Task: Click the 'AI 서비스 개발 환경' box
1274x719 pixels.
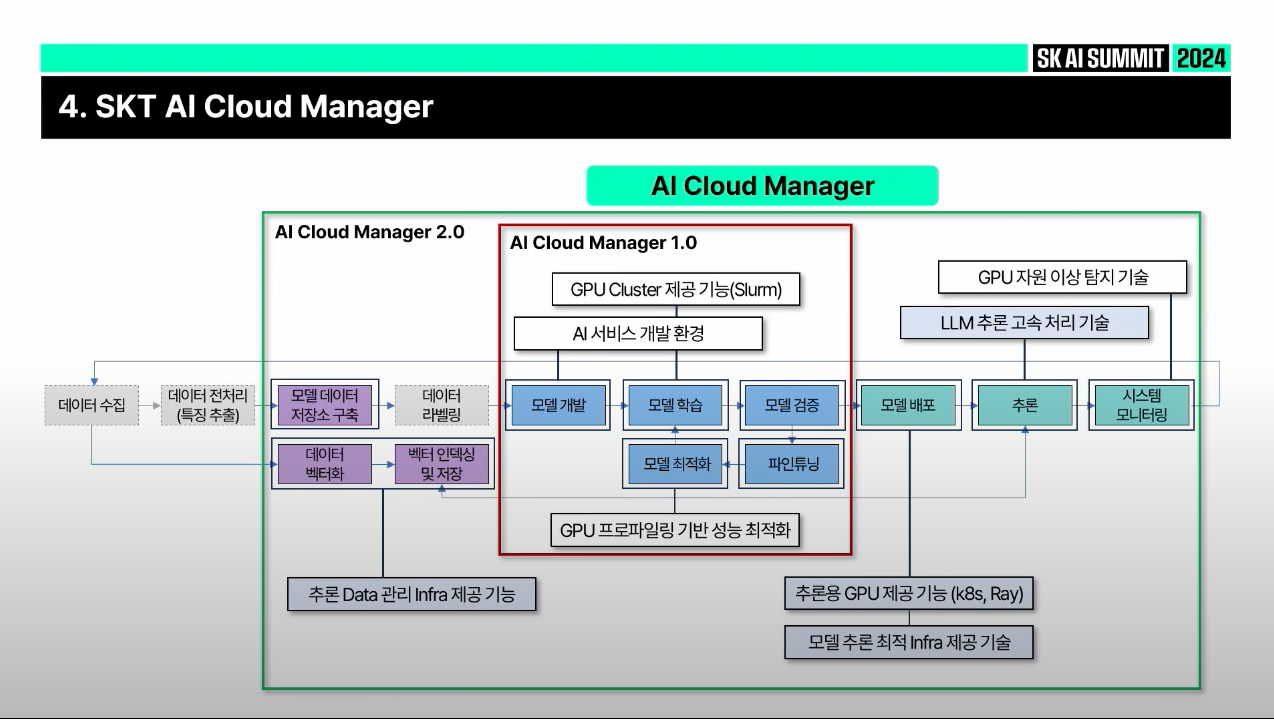Action: [x=638, y=334]
